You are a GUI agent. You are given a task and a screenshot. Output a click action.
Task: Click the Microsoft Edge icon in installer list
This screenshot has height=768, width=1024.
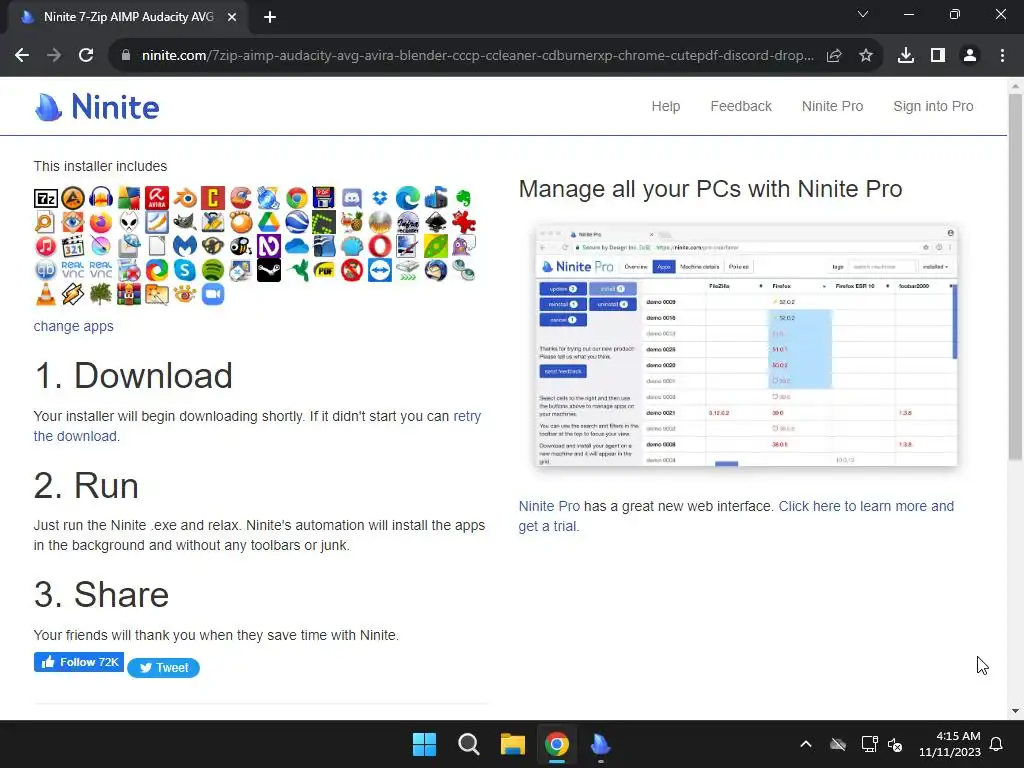point(408,198)
